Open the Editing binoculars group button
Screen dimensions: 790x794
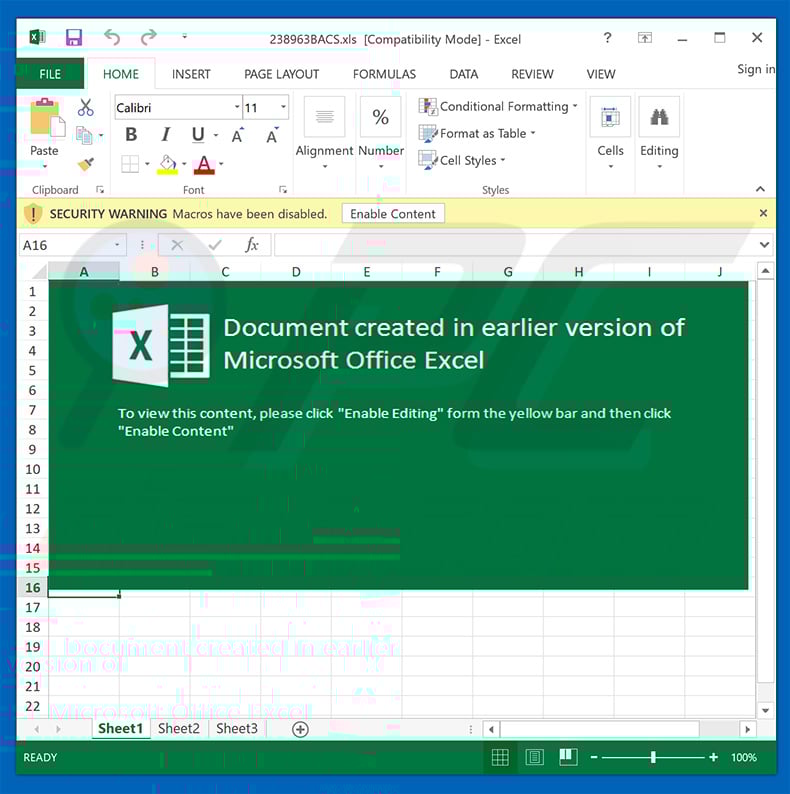click(x=659, y=133)
